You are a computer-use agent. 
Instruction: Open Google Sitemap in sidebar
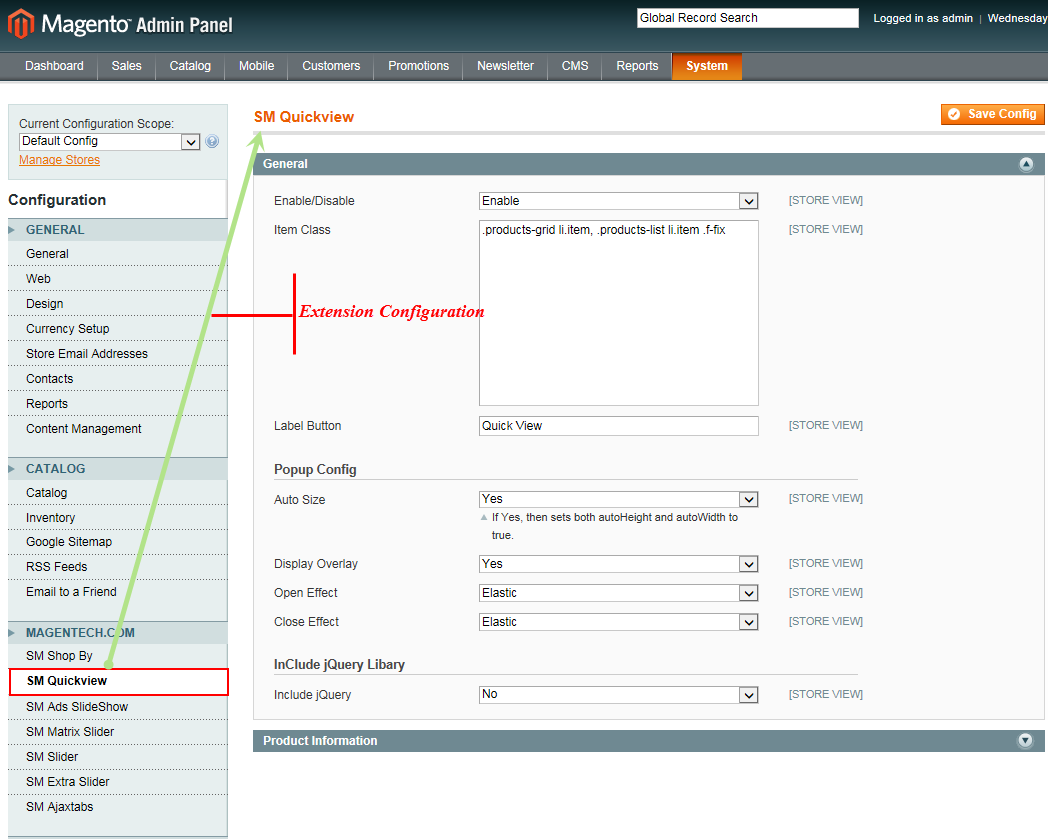[x=118, y=542]
